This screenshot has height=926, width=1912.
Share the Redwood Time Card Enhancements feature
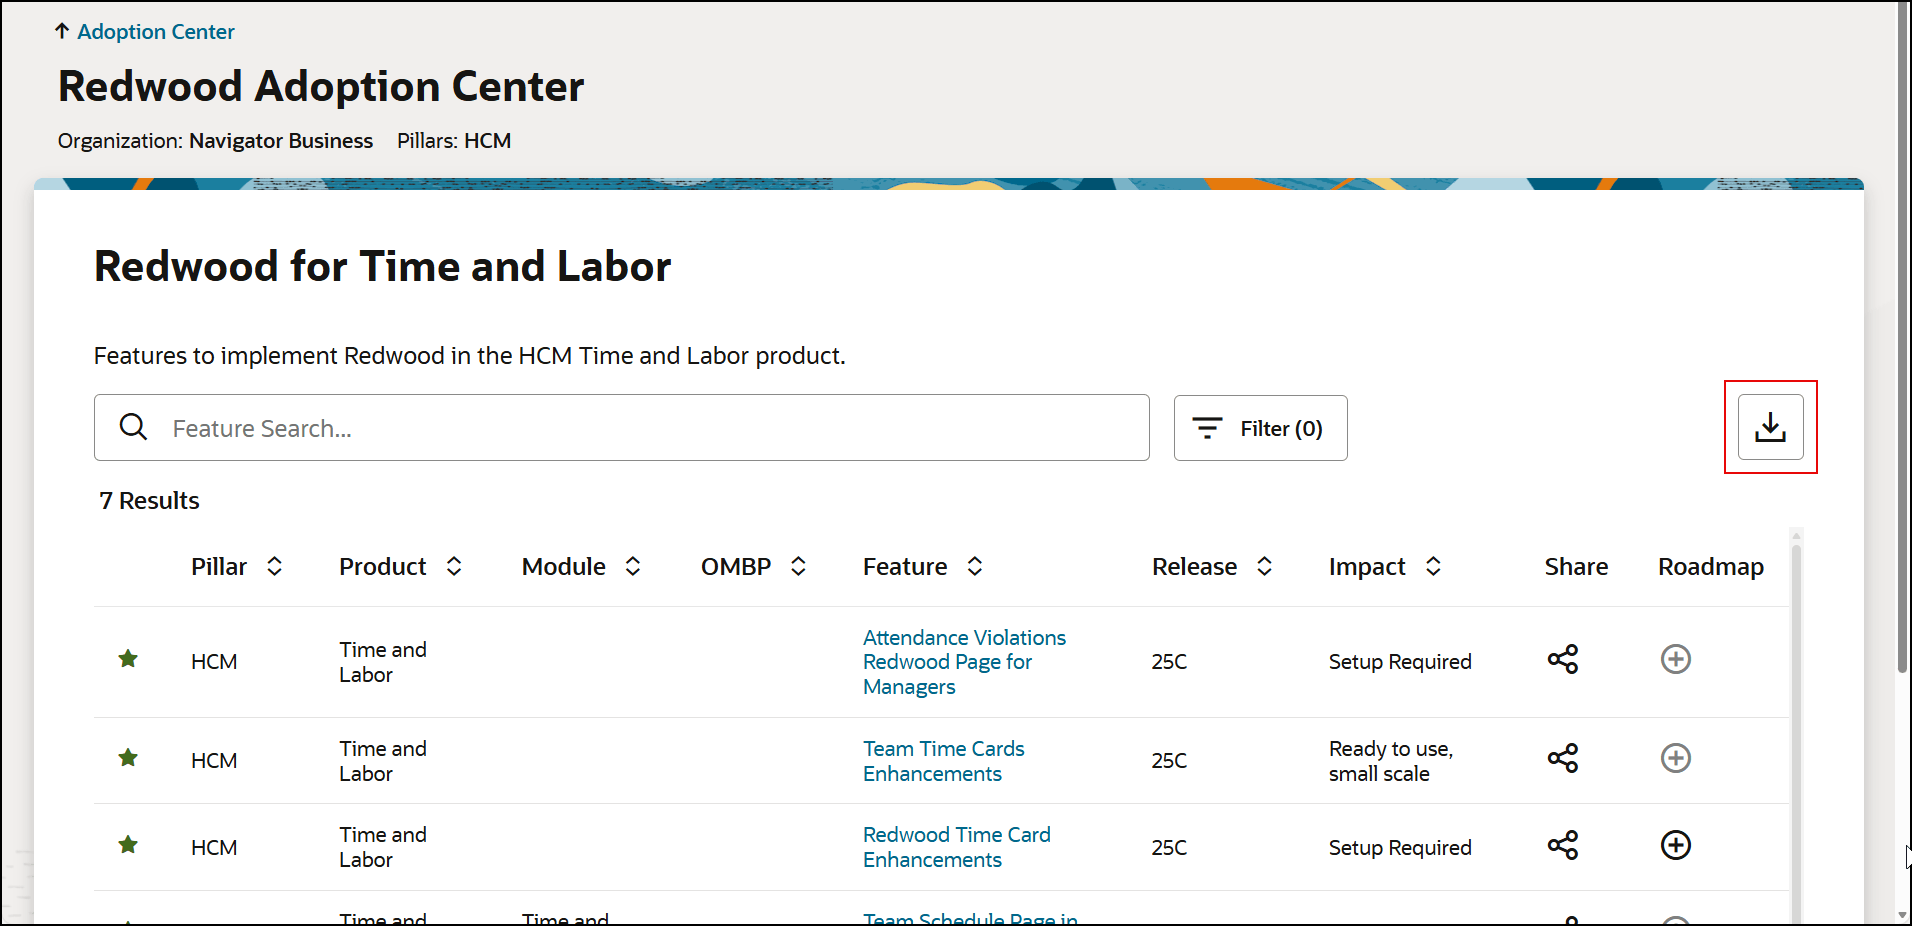1562,846
